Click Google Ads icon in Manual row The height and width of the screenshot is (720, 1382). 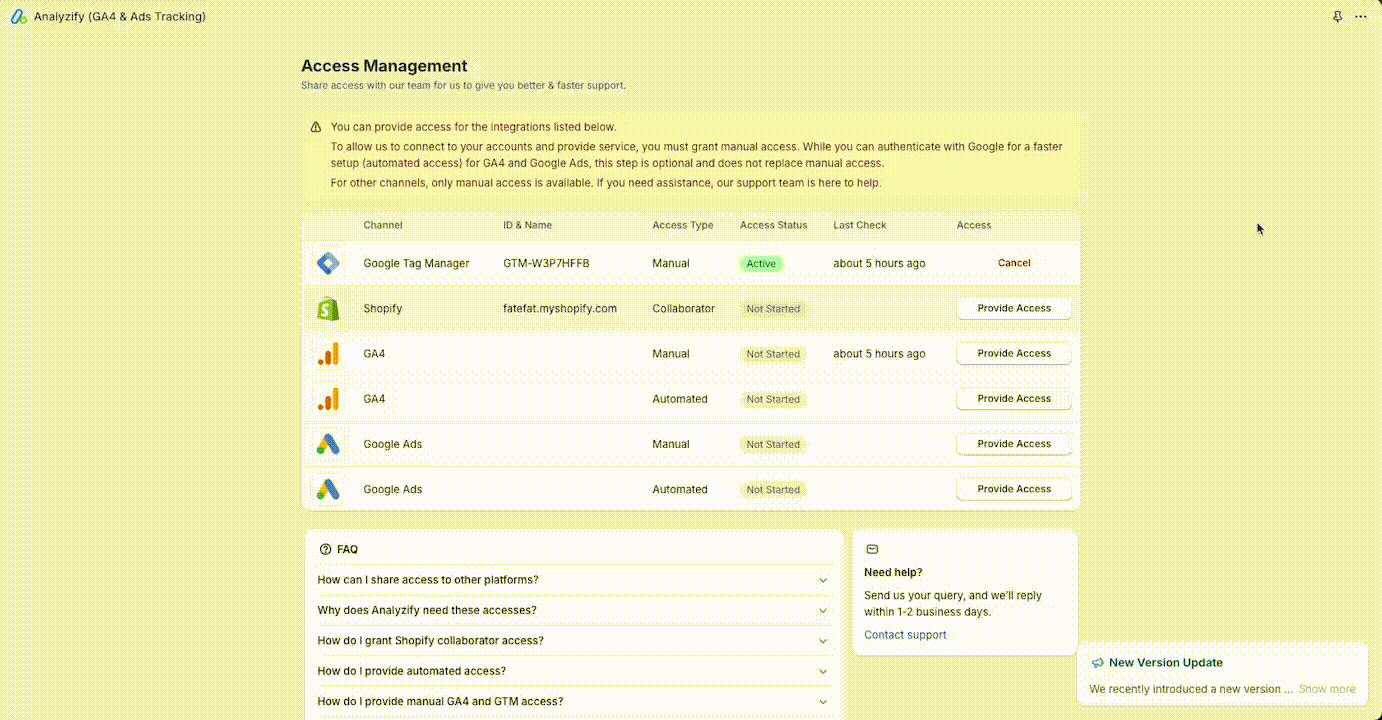click(x=328, y=444)
